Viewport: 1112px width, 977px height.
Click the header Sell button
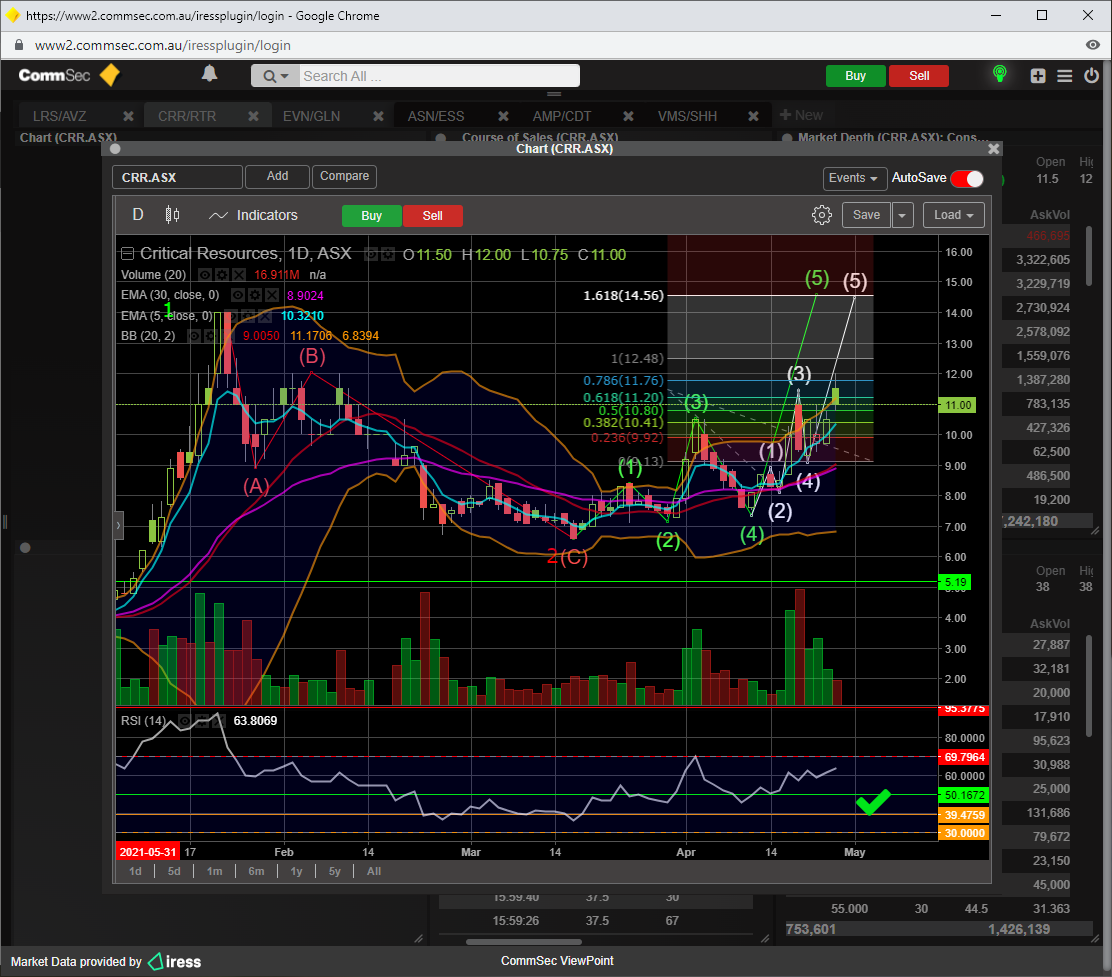(919, 76)
